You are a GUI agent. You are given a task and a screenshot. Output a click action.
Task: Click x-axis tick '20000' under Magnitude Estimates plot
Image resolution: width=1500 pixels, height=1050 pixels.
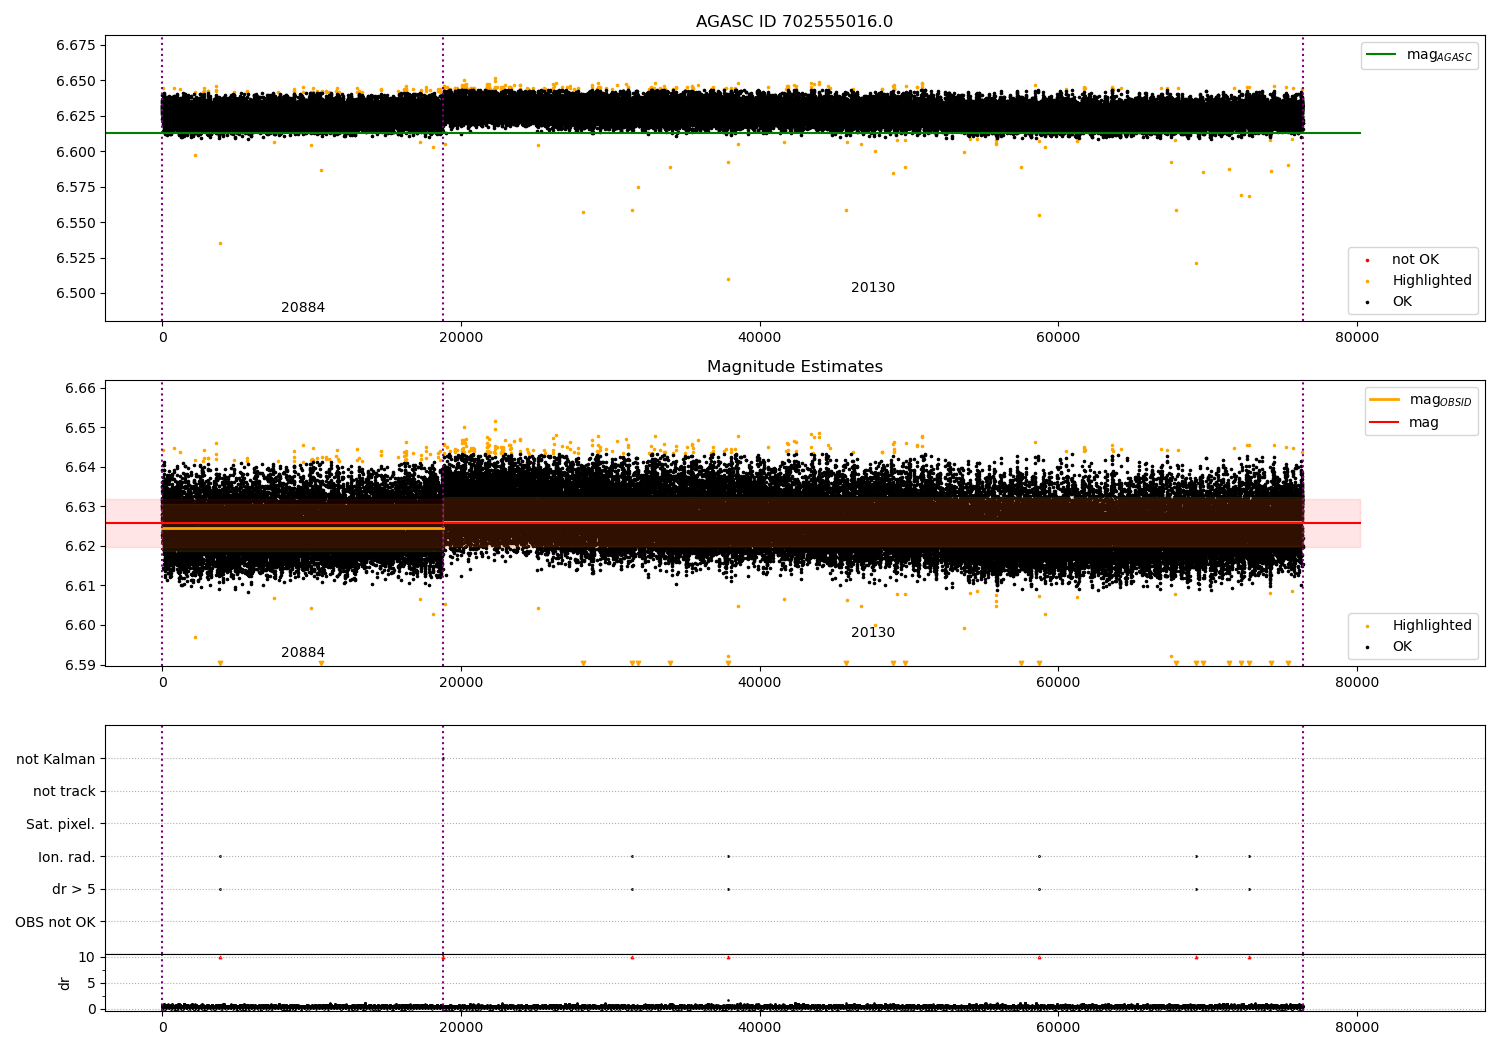pos(461,683)
